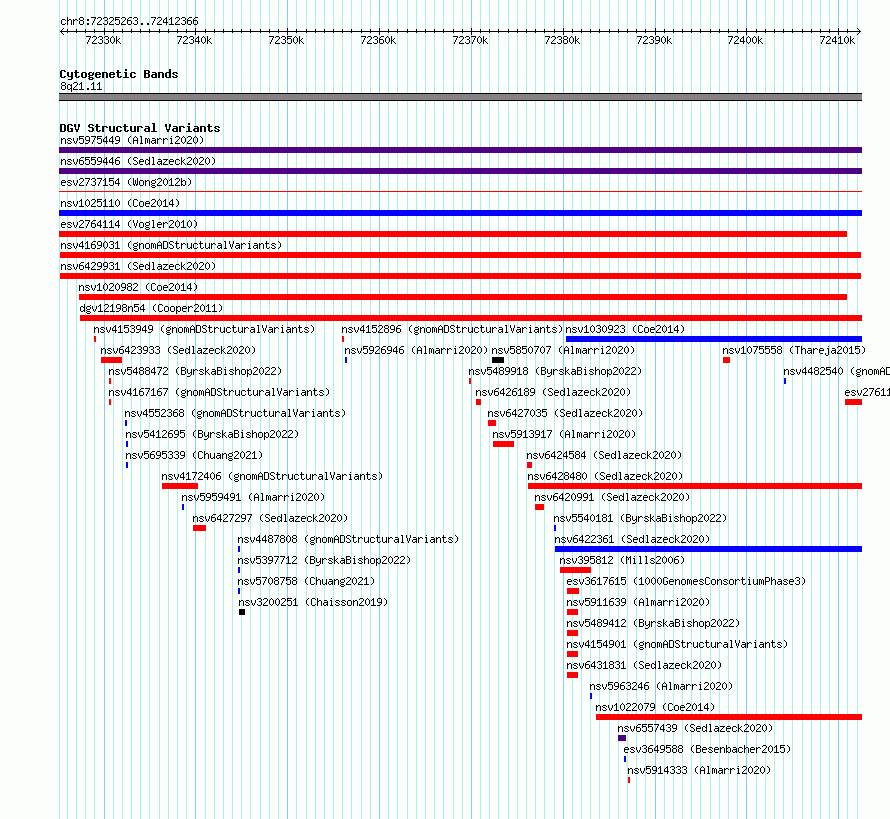Open variant label nsv6422361 (Sedlazeck2020)
Image resolution: width=890 pixels, height=819 pixels.
[x=632, y=539]
